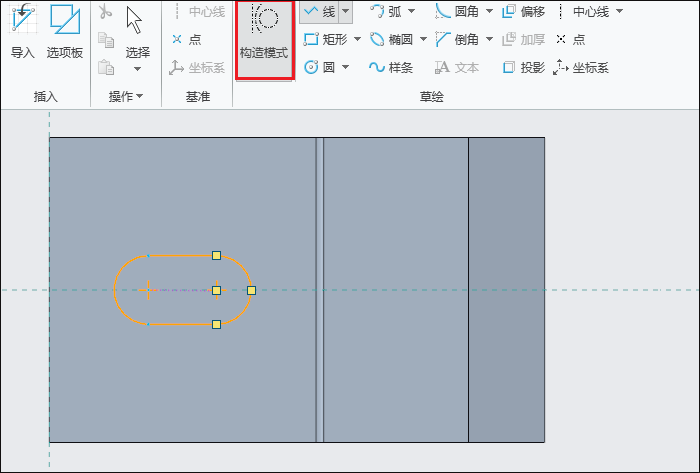Select the 圆角 fillet tool
The image size is (700, 473).
(x=457, y=12)
